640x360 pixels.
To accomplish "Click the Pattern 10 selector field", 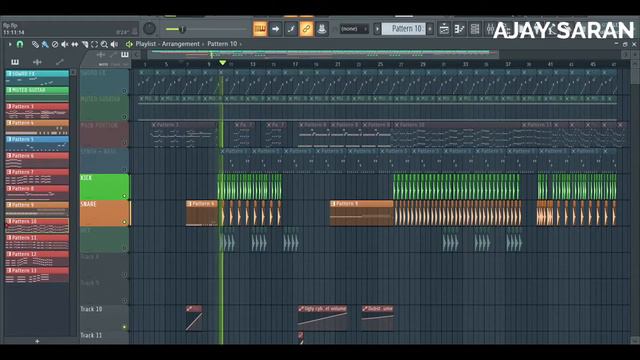I will click(403, 29).
